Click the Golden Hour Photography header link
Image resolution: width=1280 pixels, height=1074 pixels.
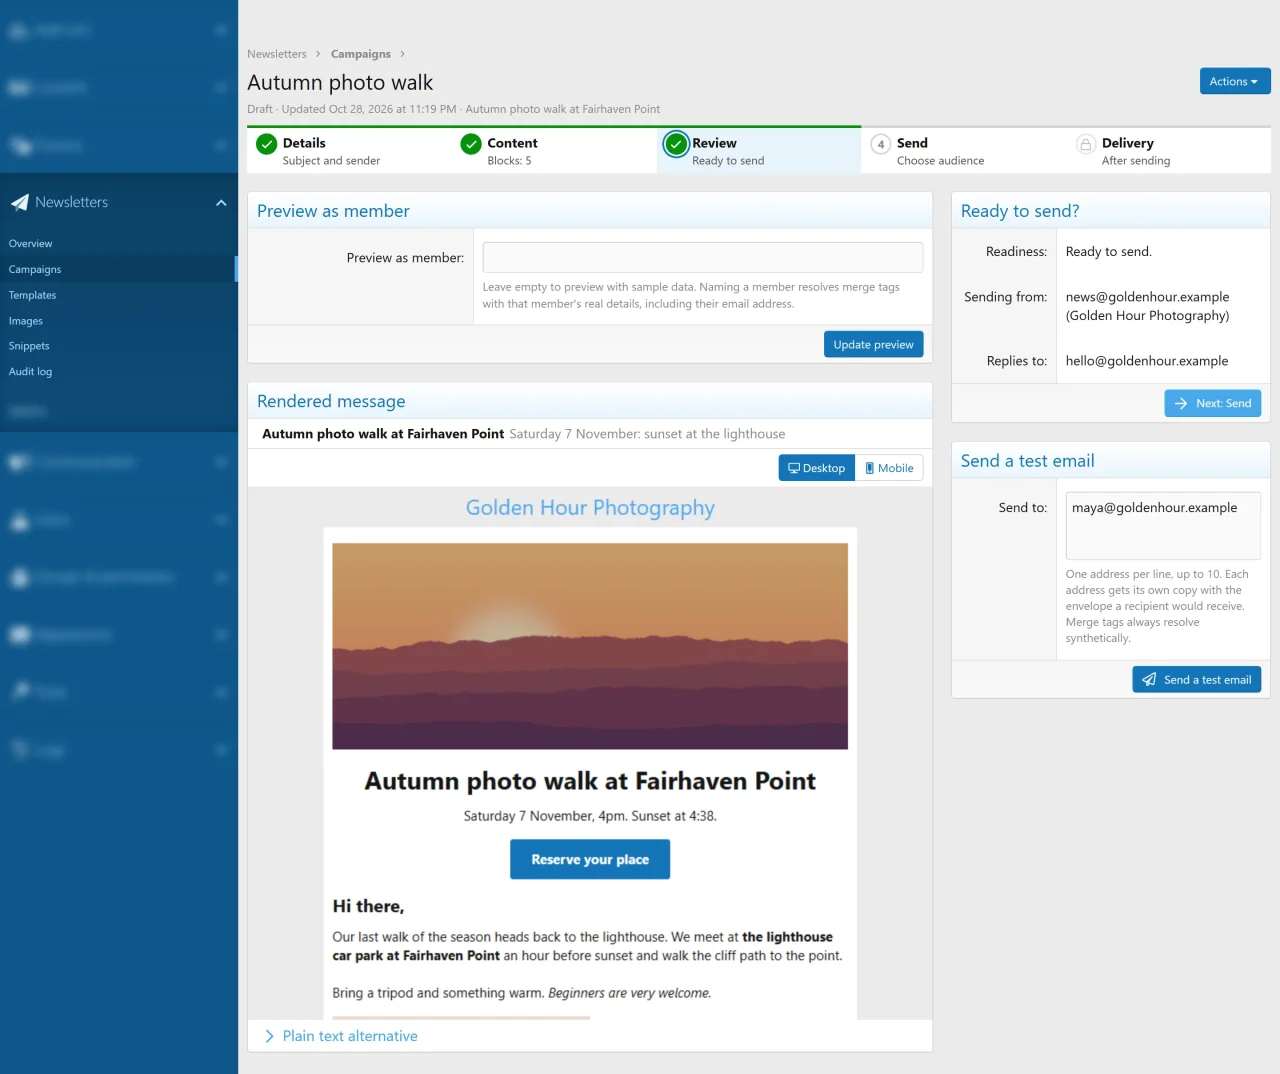pos(590,508)
